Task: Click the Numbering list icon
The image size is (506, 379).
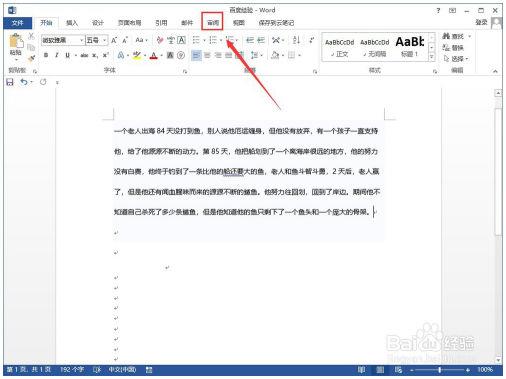Action: (x=213, y=40)
